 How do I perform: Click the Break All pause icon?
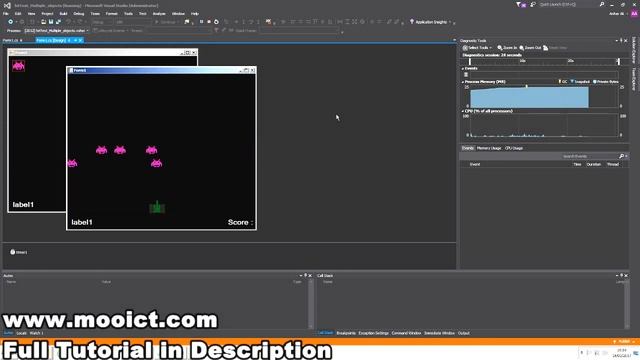(x=201, y=22)
